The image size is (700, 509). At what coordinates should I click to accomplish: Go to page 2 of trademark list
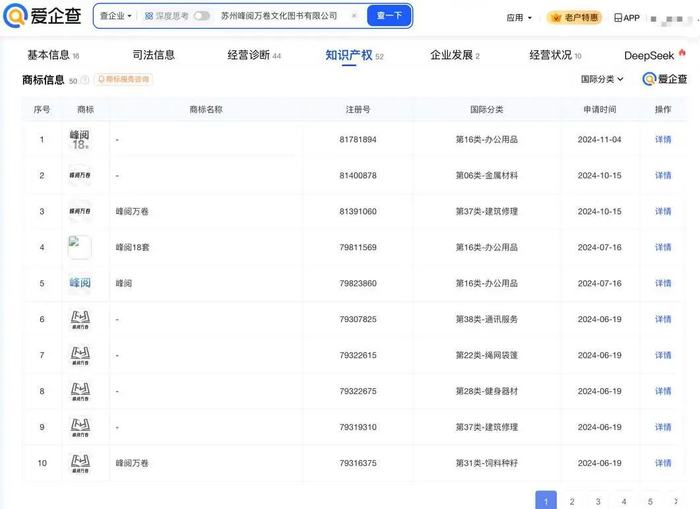572,501
